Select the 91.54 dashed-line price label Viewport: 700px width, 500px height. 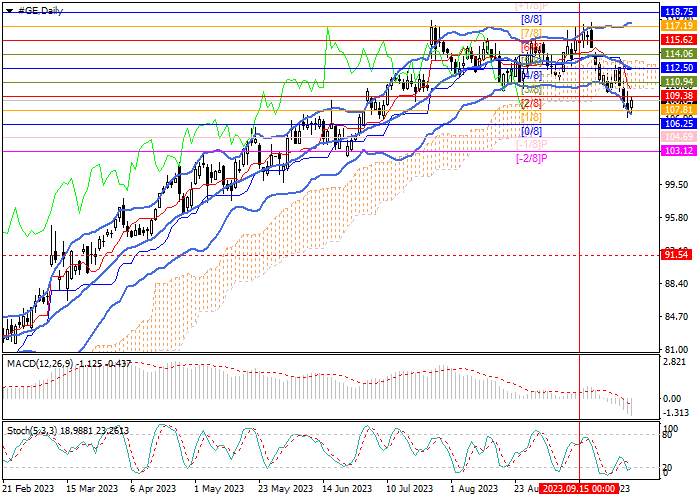tap(678, 255)
